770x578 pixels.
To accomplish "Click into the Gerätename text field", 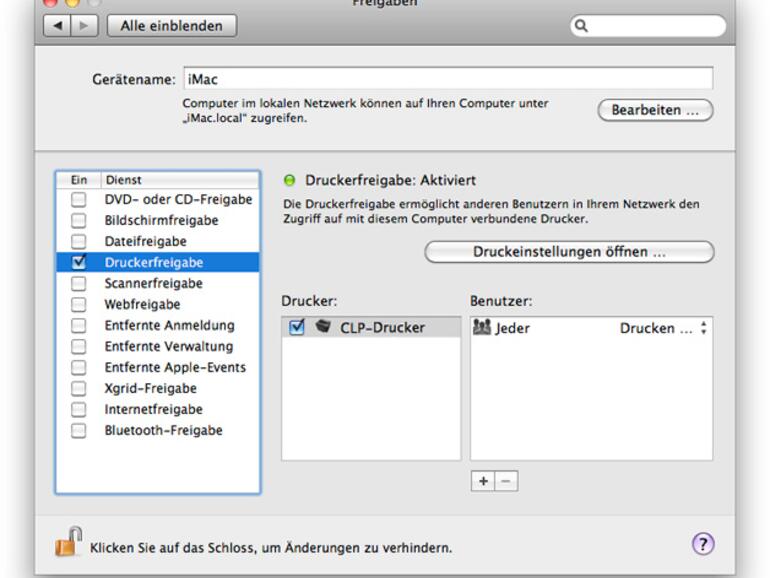I will click(x=448, y=79).
